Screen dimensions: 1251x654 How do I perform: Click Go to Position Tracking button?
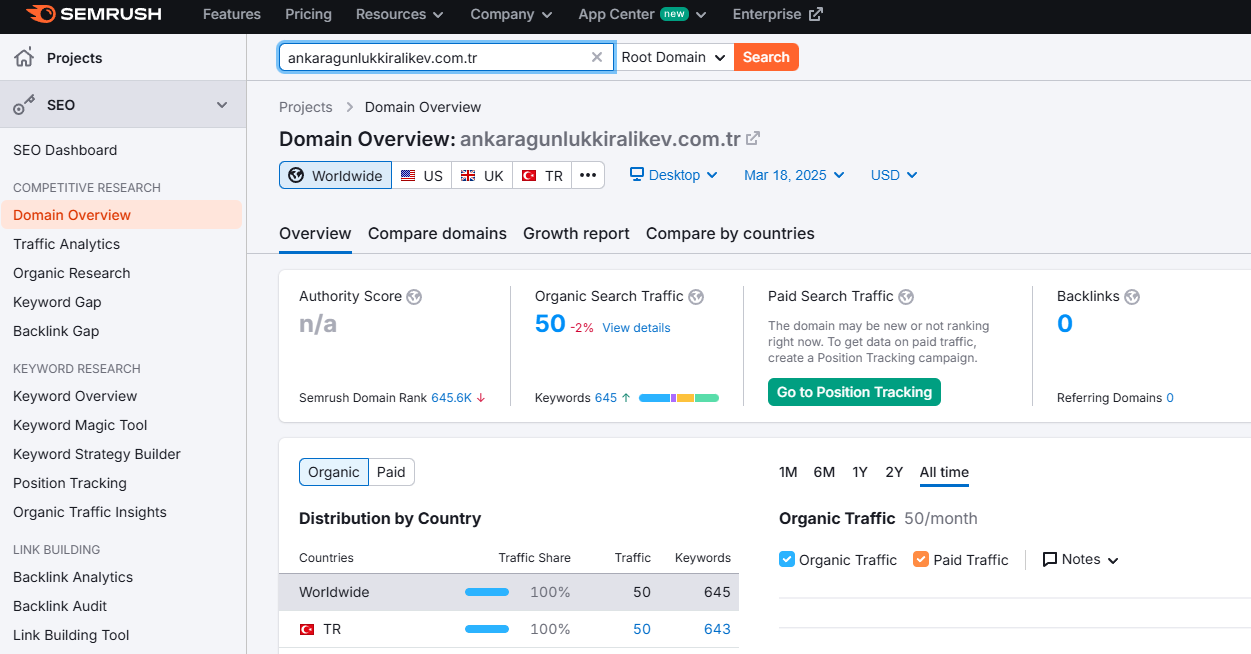pyautogui.click(x=854, y=392)
